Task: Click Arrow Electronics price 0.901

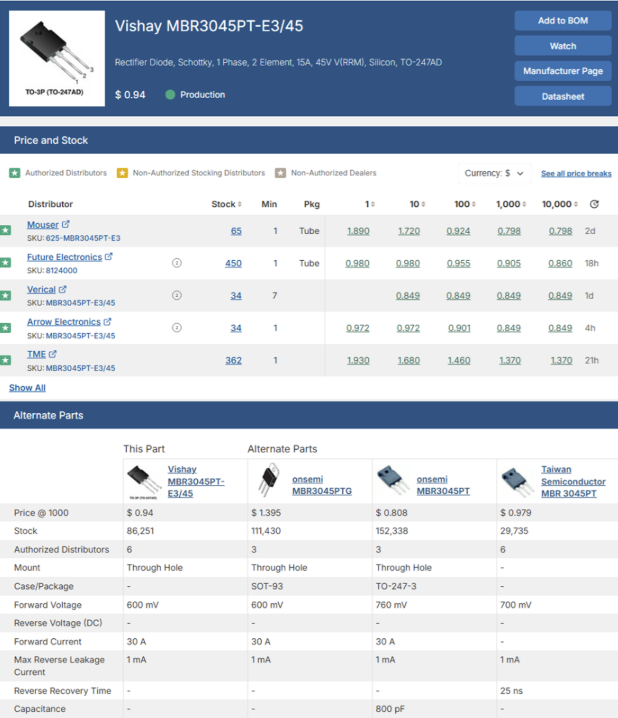Action: [459, 328]
